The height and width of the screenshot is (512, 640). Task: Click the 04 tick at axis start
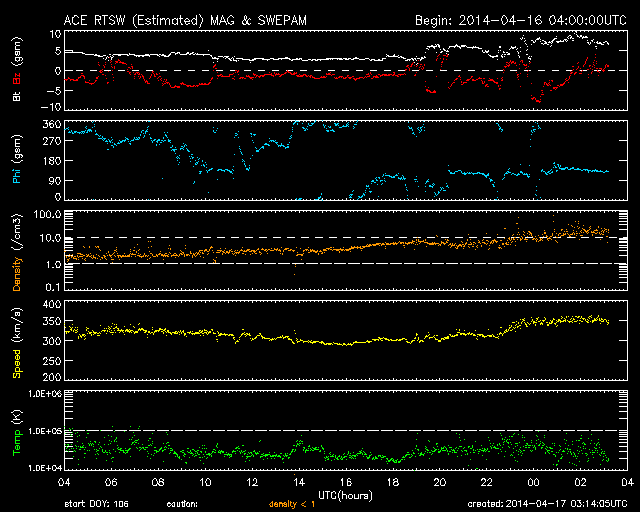(x=64, y=482)
